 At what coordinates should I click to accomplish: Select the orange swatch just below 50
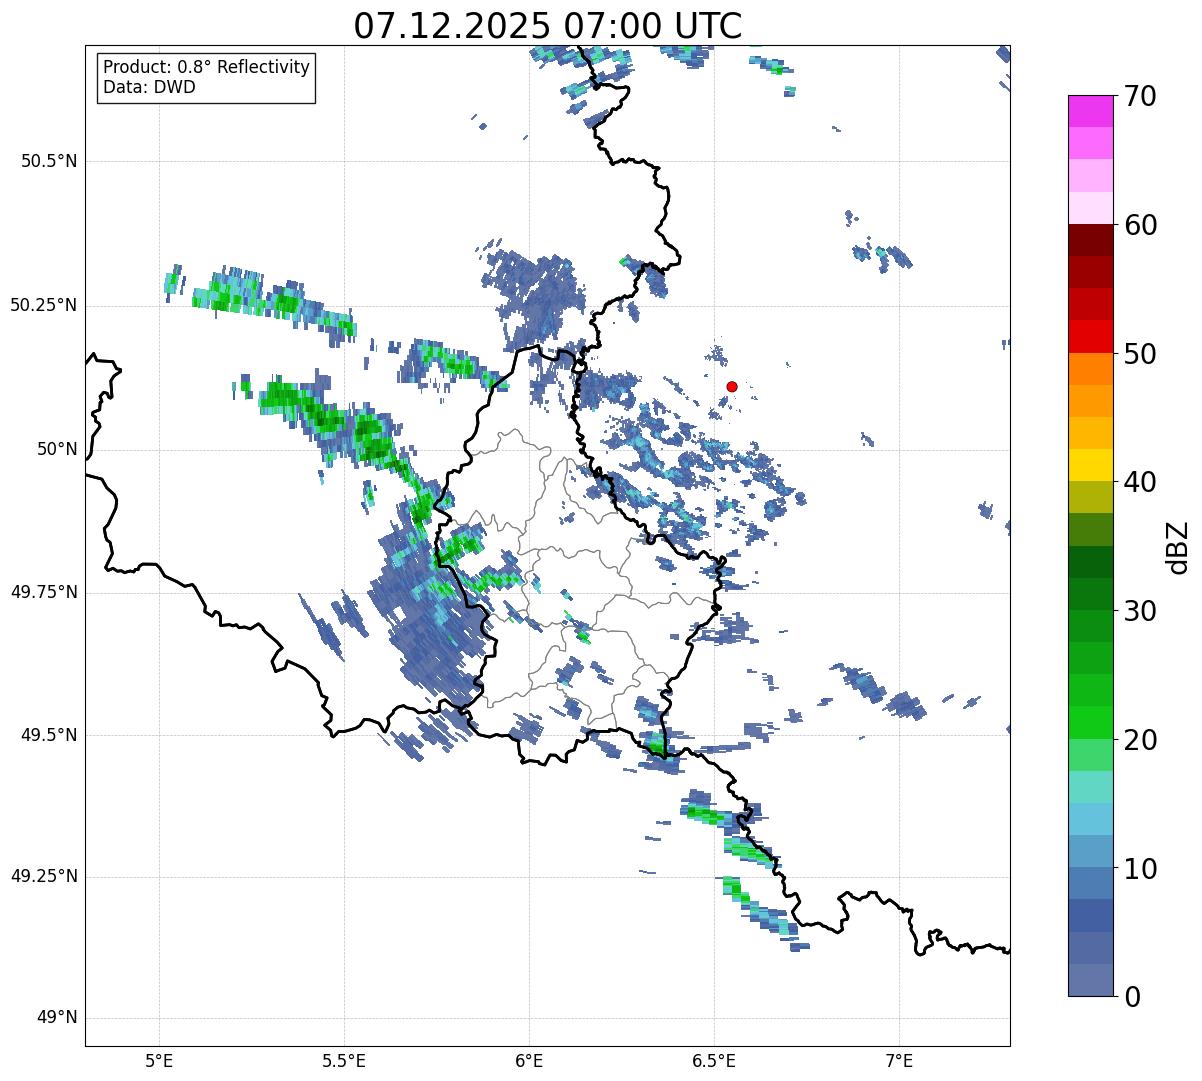click(x=1091, y=369)
